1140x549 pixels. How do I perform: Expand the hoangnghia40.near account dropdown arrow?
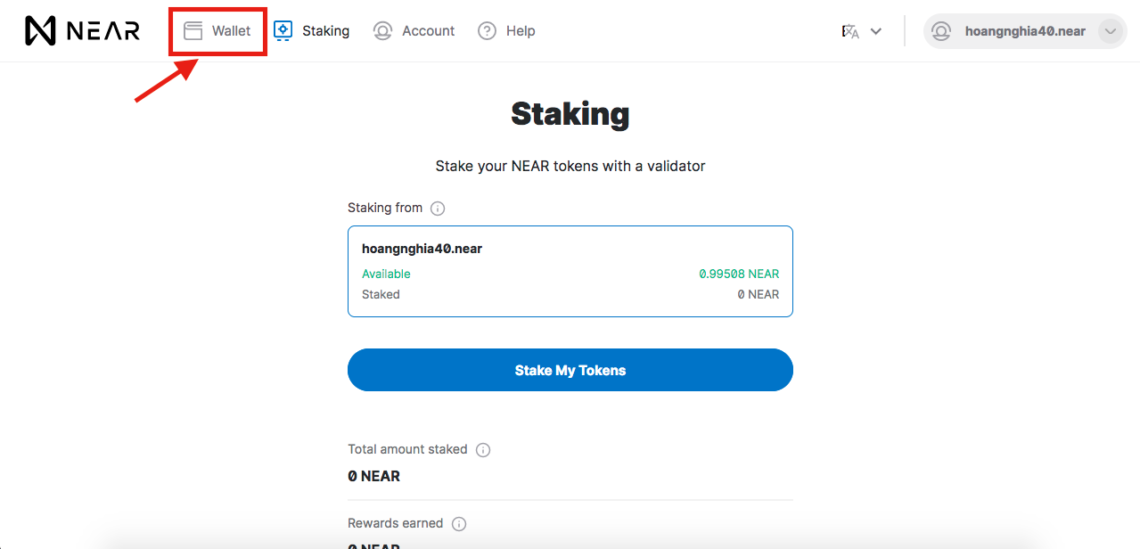point(1109,31)
